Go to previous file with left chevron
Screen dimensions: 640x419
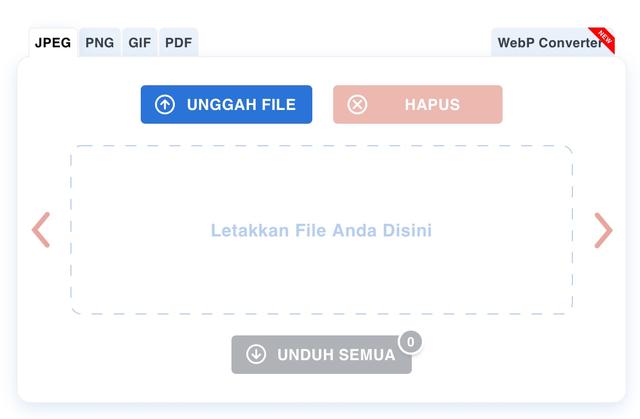[41, 230]
